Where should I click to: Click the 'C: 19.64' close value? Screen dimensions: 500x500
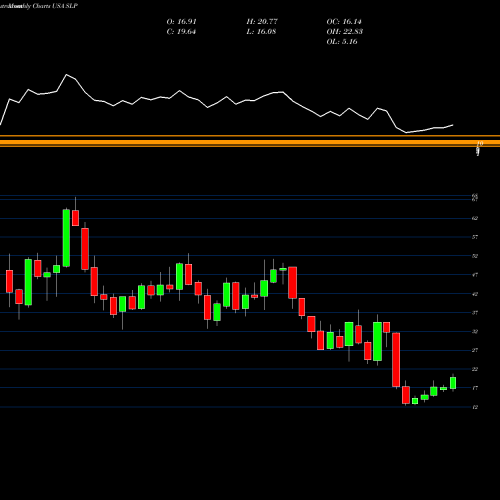(181, 32)
